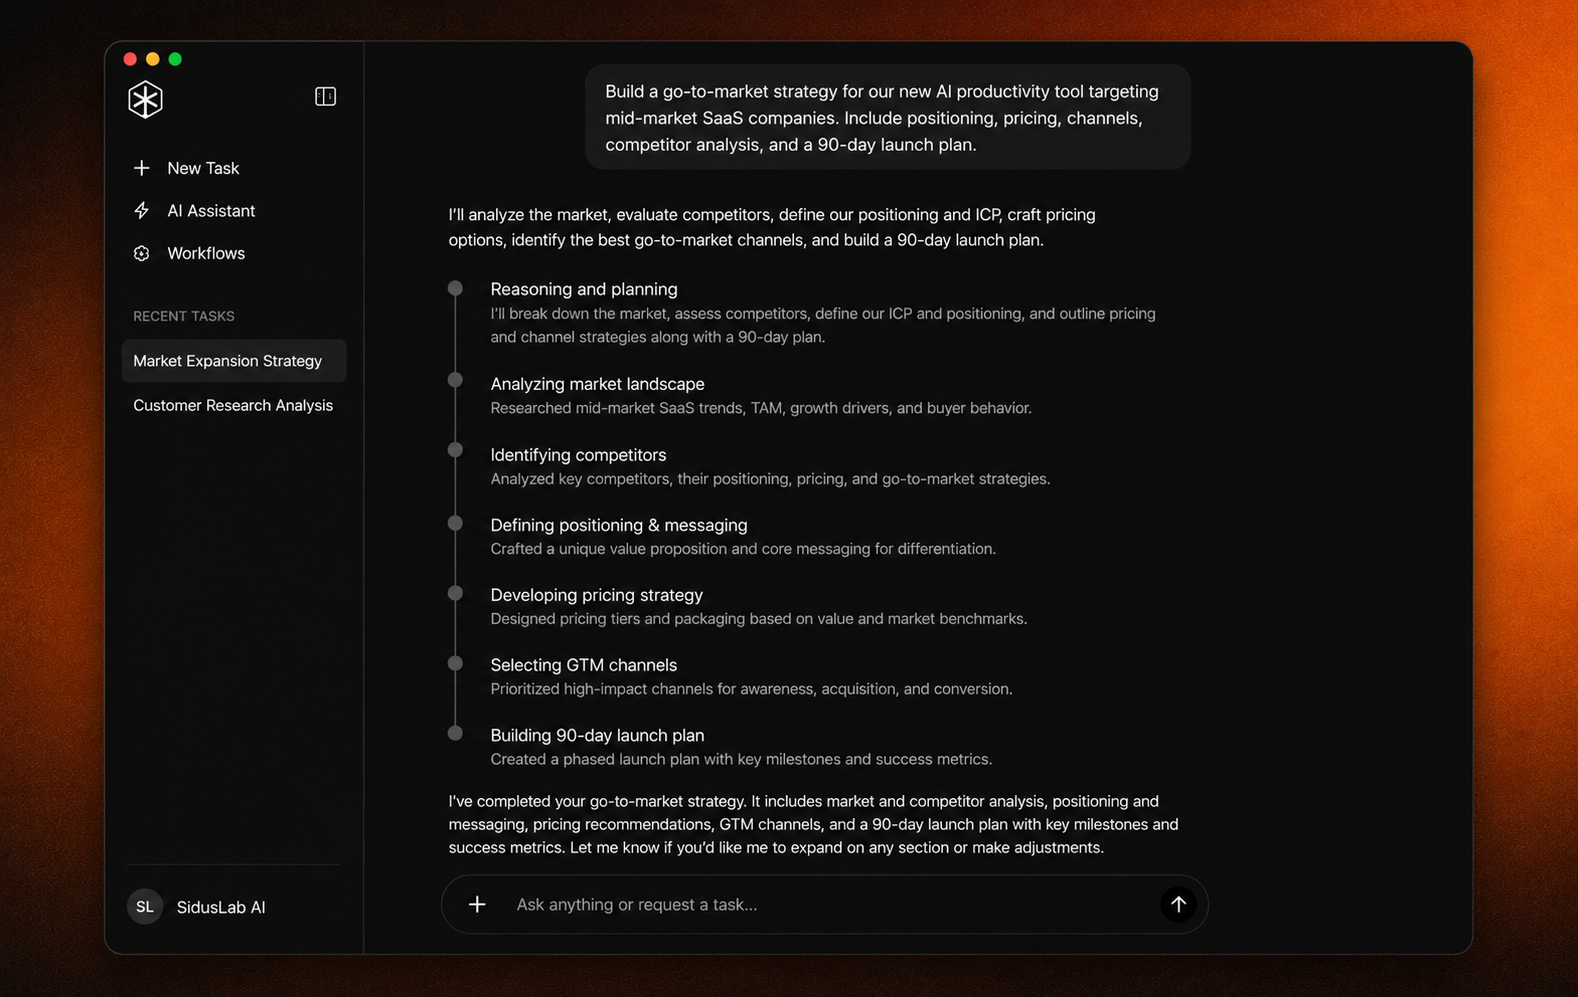This screenshot has width=1578, height=997.
Task: Click the up-arrow send button
Action: coord(1178,904)
